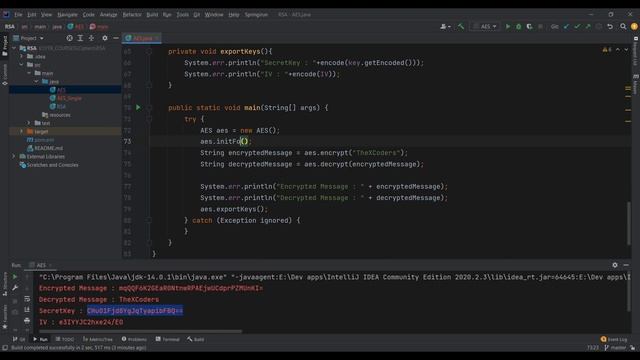Run with coverage from the main toolbar

coord(529,27)
